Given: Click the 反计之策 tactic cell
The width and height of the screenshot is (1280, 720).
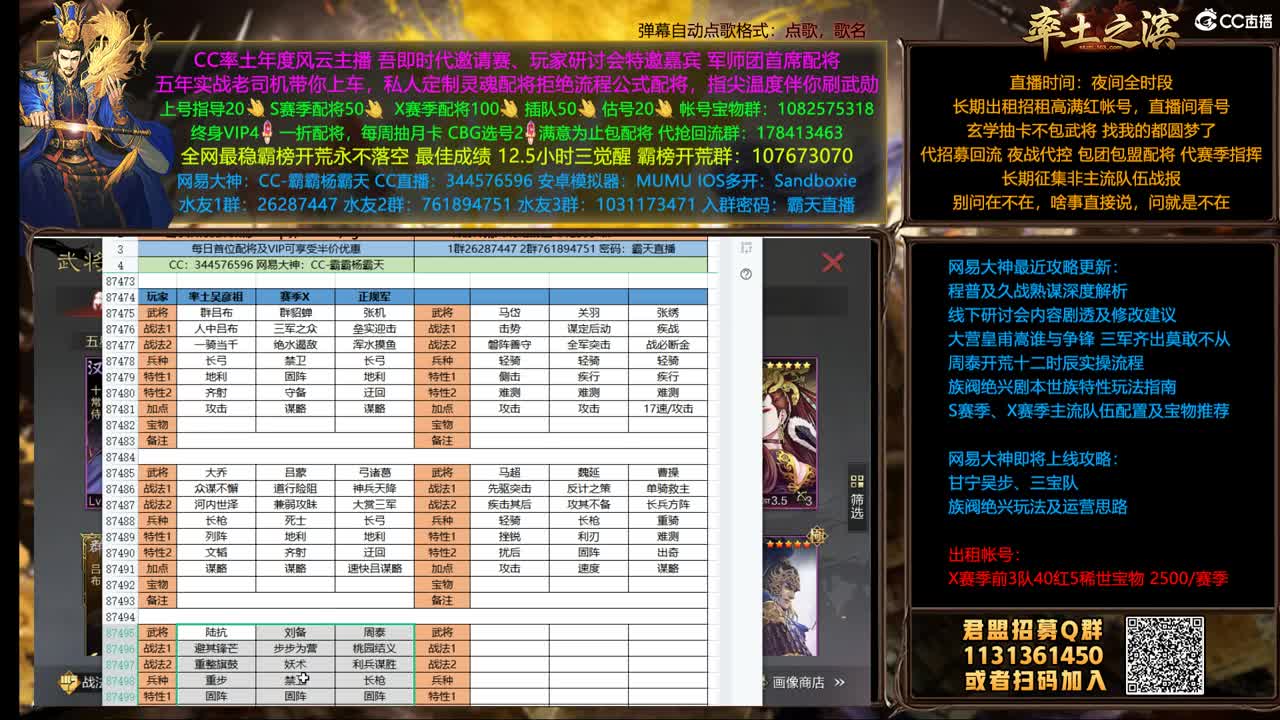Looking at the screenshot, I should 589,489.
